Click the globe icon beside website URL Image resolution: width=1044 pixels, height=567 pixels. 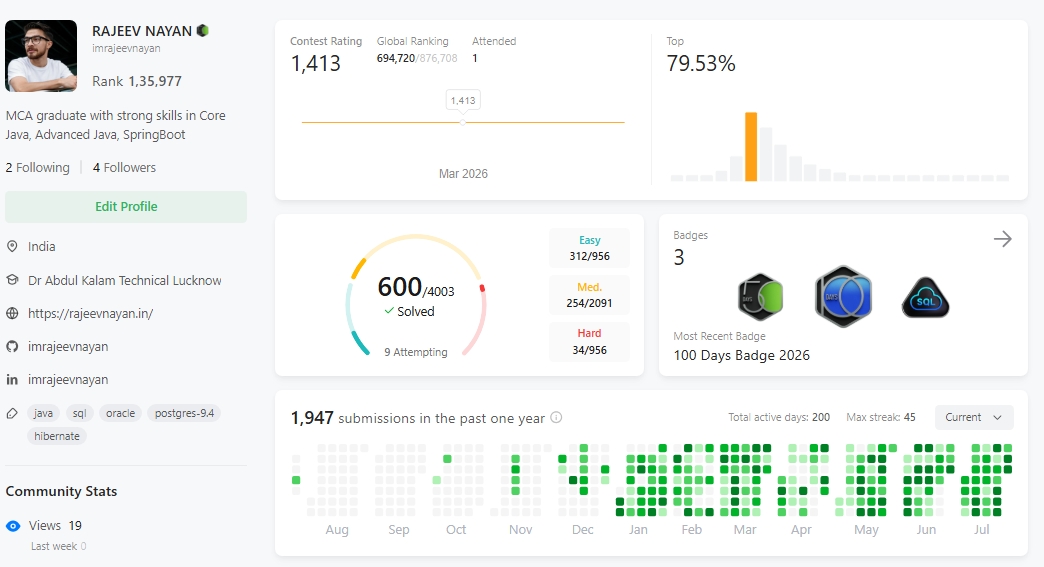tap(12, 313)
